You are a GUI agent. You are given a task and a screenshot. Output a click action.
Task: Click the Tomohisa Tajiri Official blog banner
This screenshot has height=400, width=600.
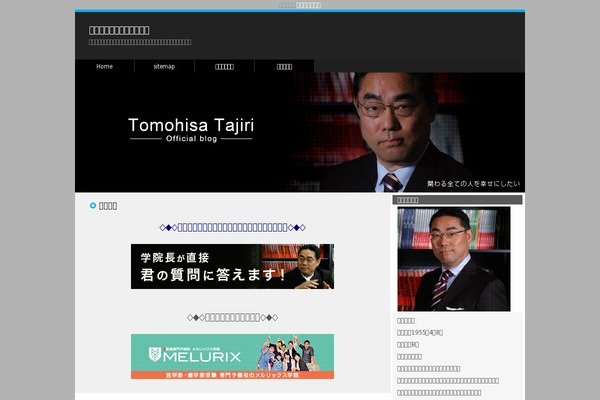(x=300, y=132)
